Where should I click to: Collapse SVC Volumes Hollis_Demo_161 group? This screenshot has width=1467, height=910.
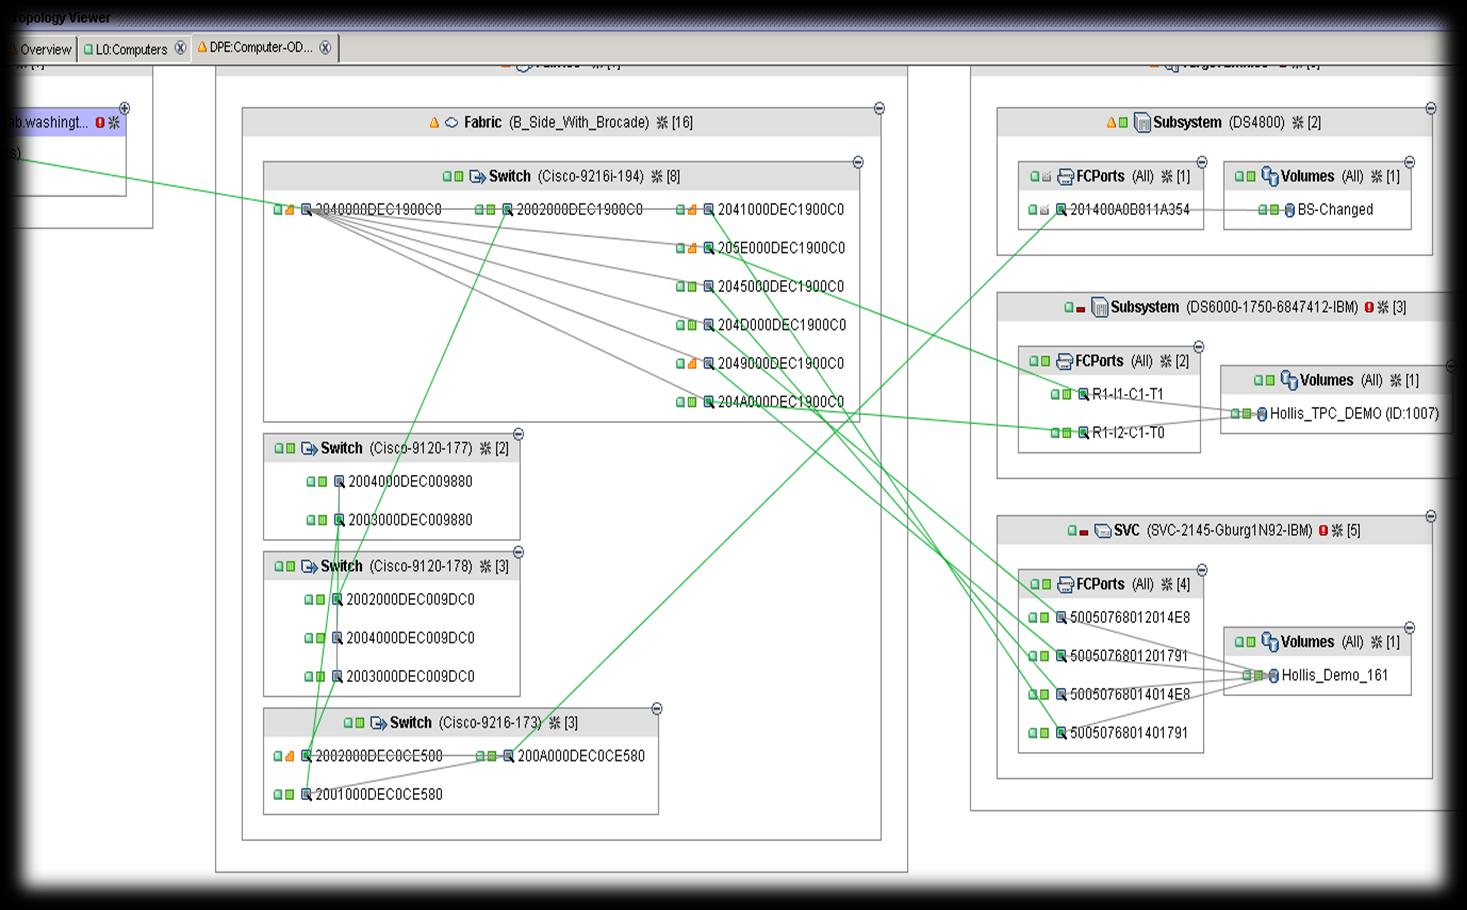pyautogui.click(x=1409, y=628)
